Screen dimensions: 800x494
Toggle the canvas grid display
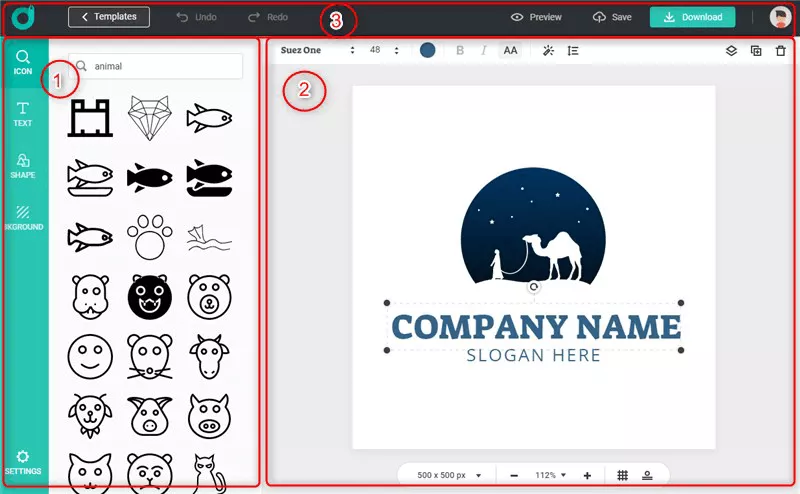622,475
